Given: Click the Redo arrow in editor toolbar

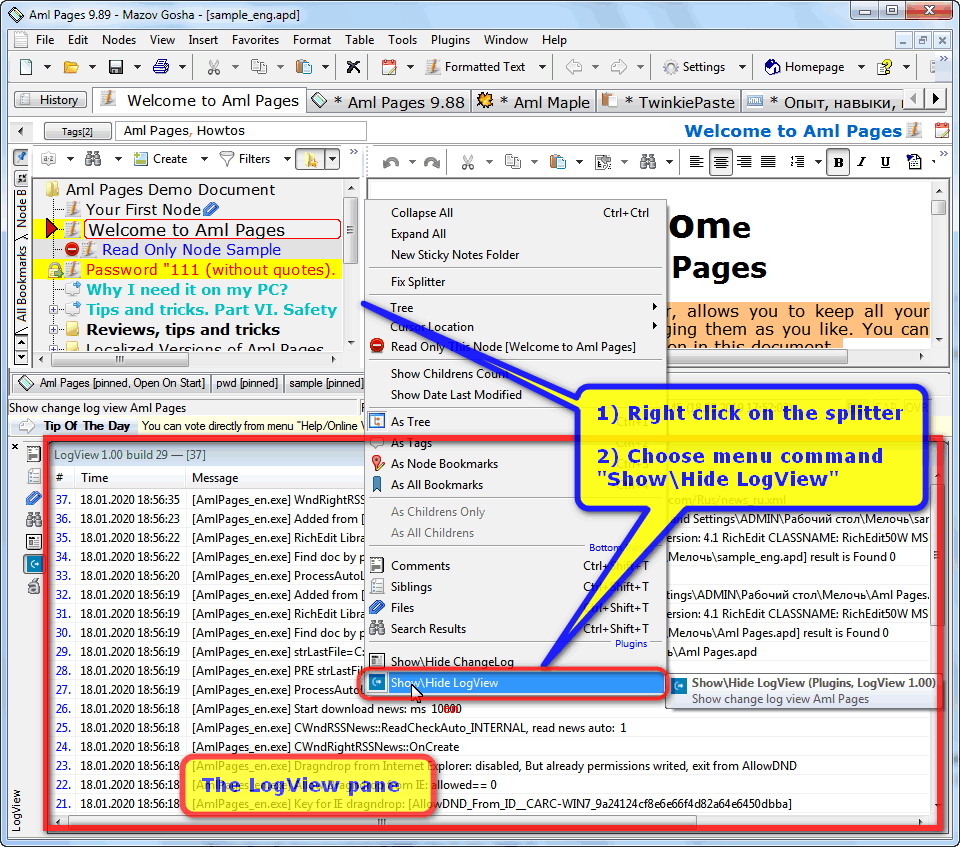Looking at the screenshot, I should click(432, 162).
